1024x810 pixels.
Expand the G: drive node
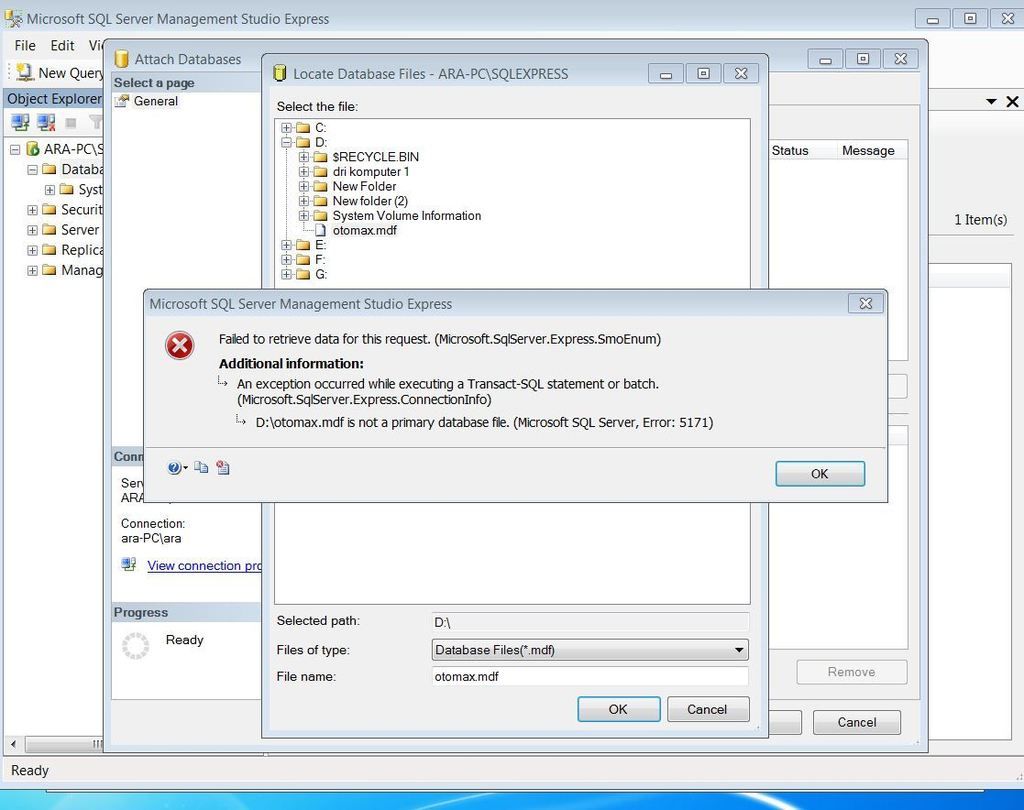tap(286, 274)
